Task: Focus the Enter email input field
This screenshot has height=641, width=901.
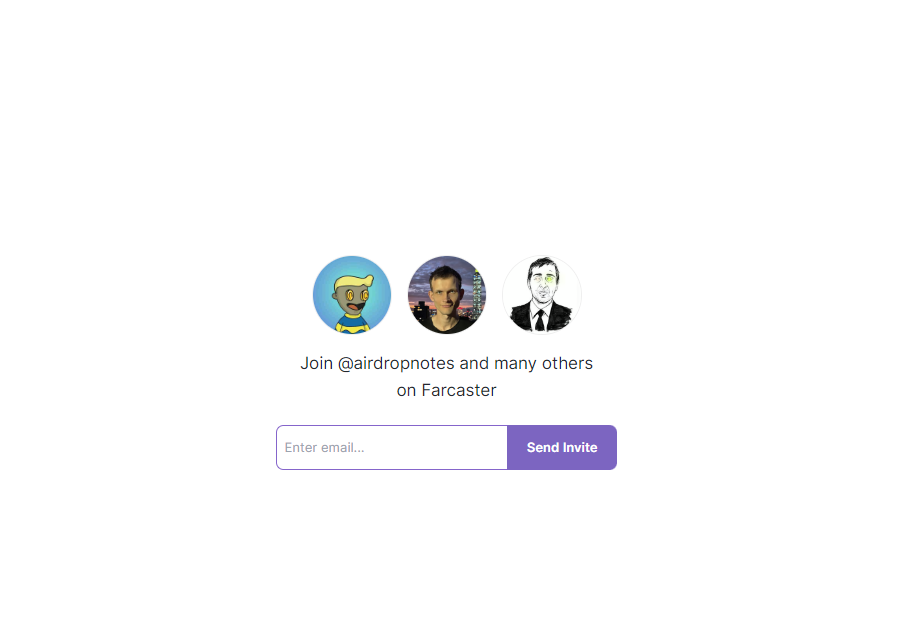Action: point(392,447)
